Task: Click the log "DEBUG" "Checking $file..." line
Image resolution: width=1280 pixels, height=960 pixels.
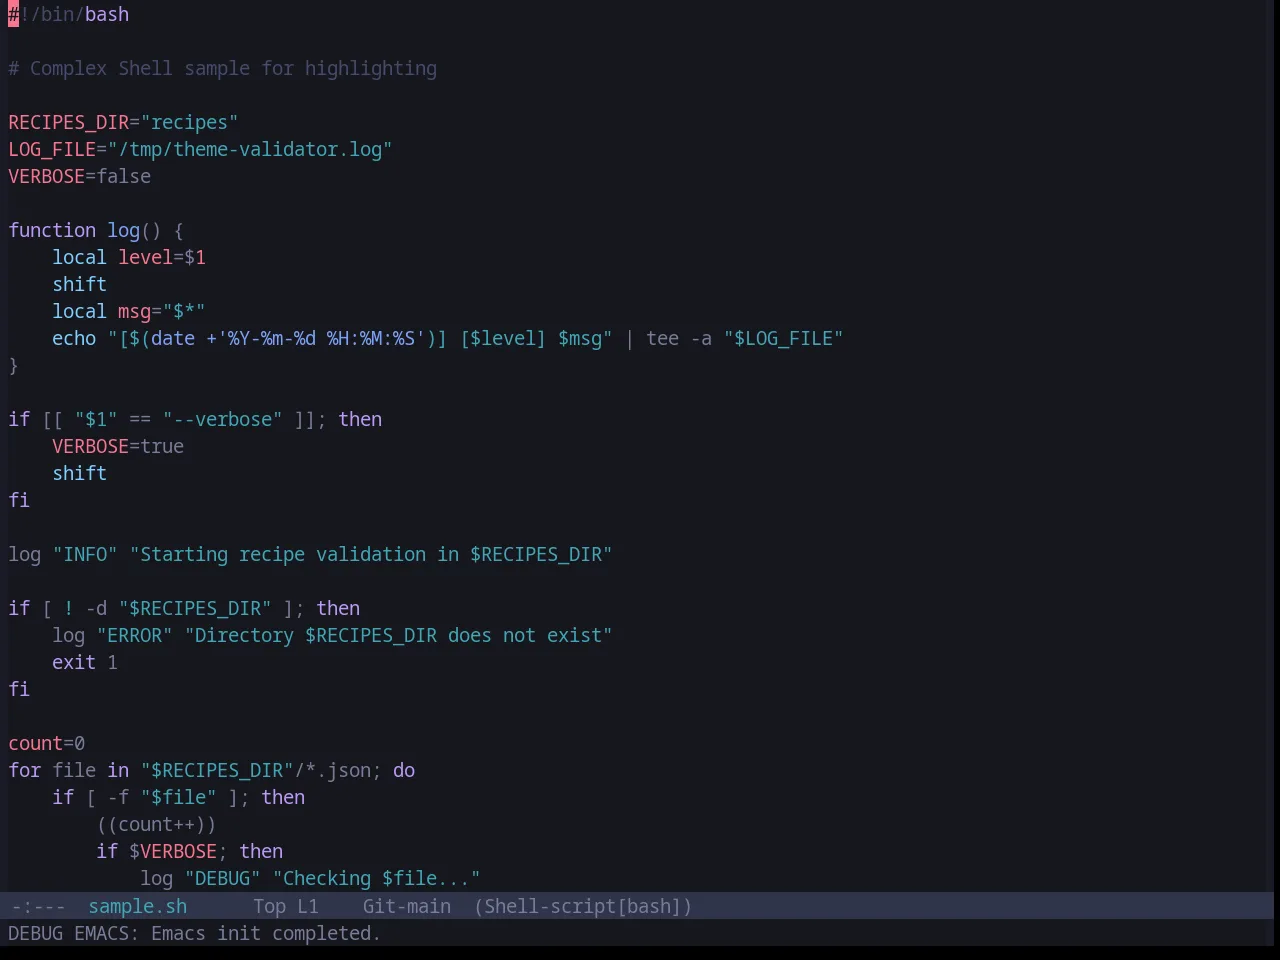Action: tap(310, 878)
